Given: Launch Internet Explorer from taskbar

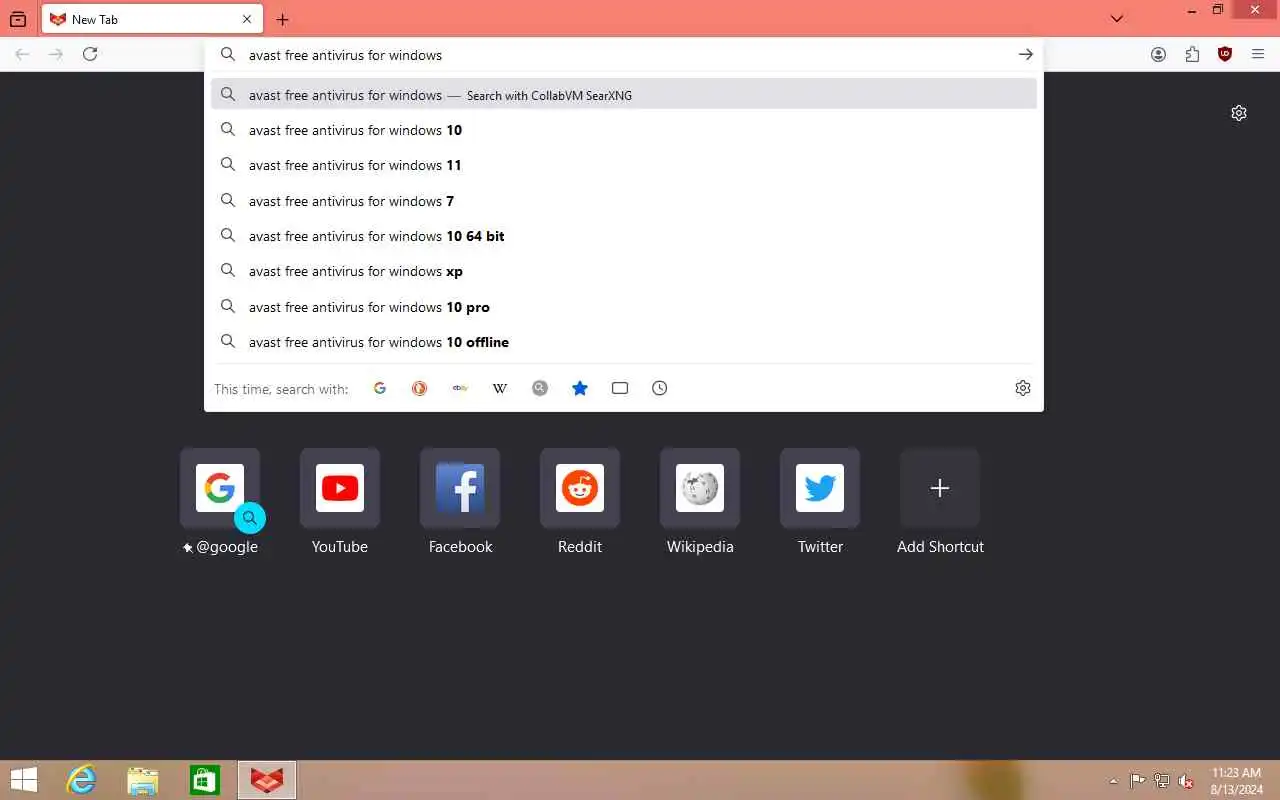Looking at the screenshot, I should coord(80,780).
